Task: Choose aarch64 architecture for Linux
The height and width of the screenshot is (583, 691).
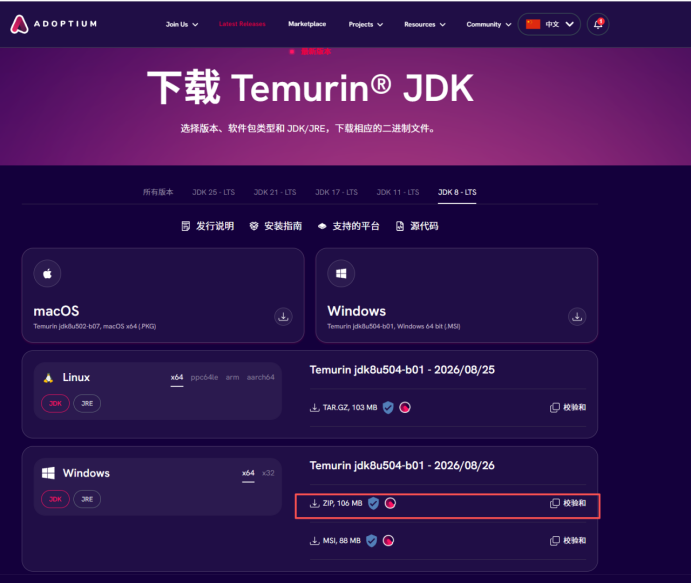Action: click(x=260, y=378)
